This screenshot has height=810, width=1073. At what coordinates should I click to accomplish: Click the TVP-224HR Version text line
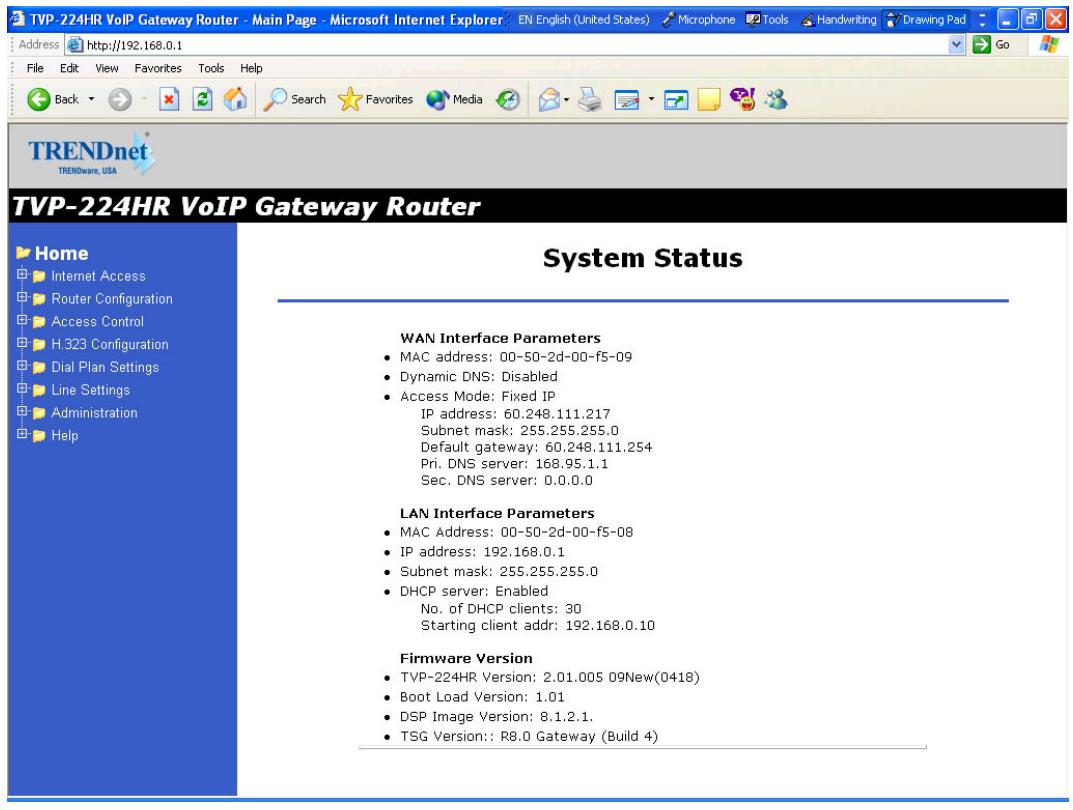[x=550, y=678]
